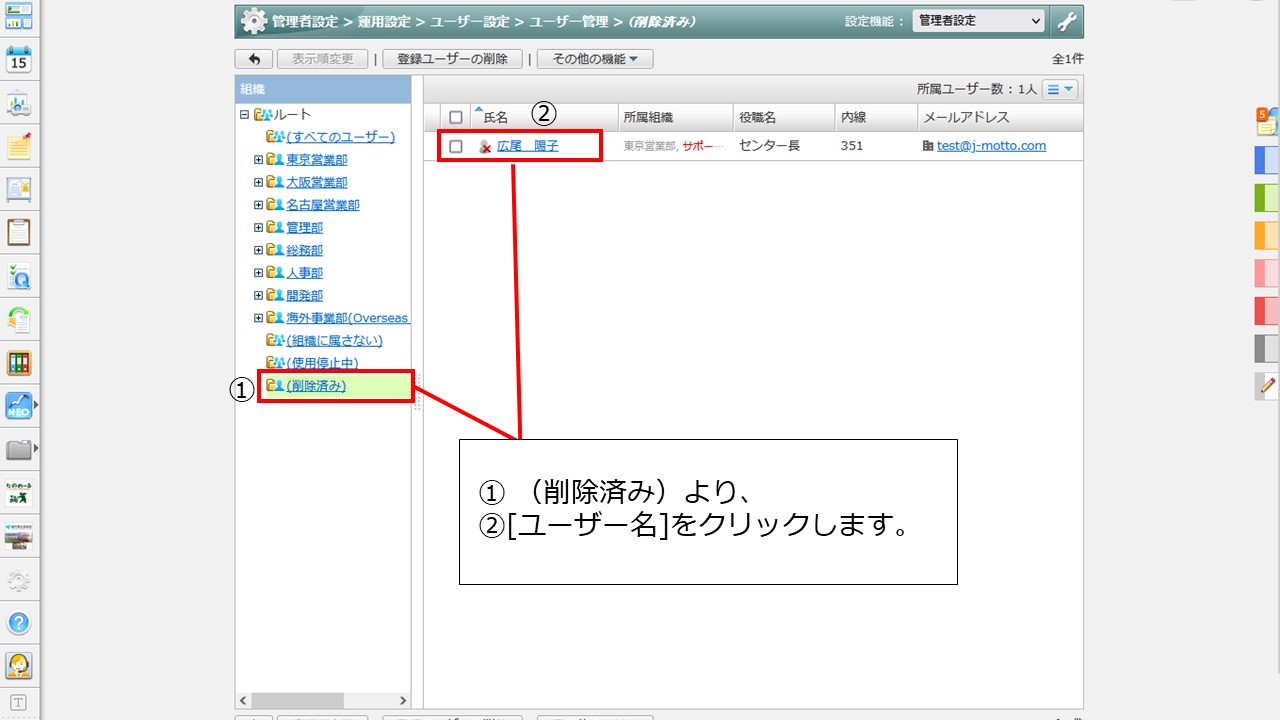
Task: Click the 登録ユーザーの削除 button
Action: (452, 59)
